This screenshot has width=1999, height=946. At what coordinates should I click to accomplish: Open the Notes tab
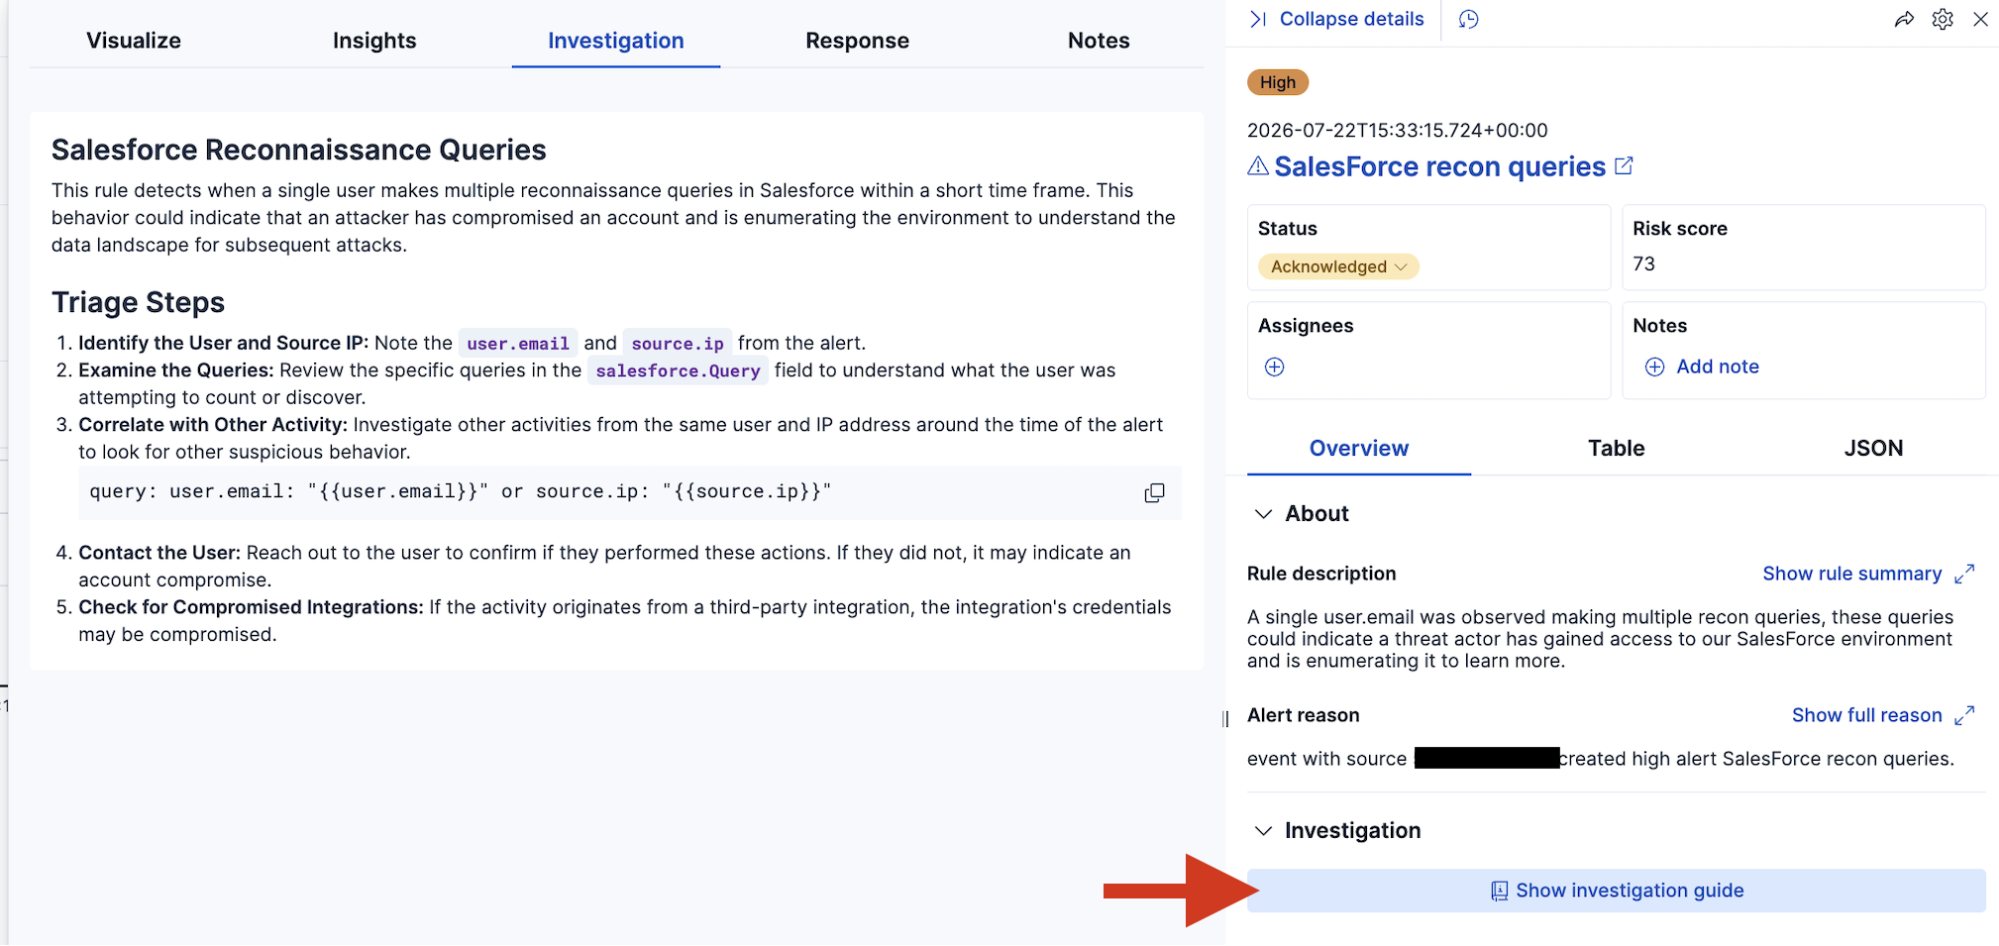click(x=1099, y=41)
